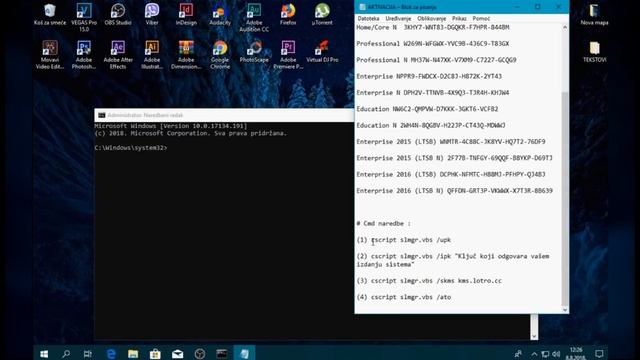Launch Virtual DJ Pro shortcut
This screenshot has height=360, width=640.
[322, 51]
